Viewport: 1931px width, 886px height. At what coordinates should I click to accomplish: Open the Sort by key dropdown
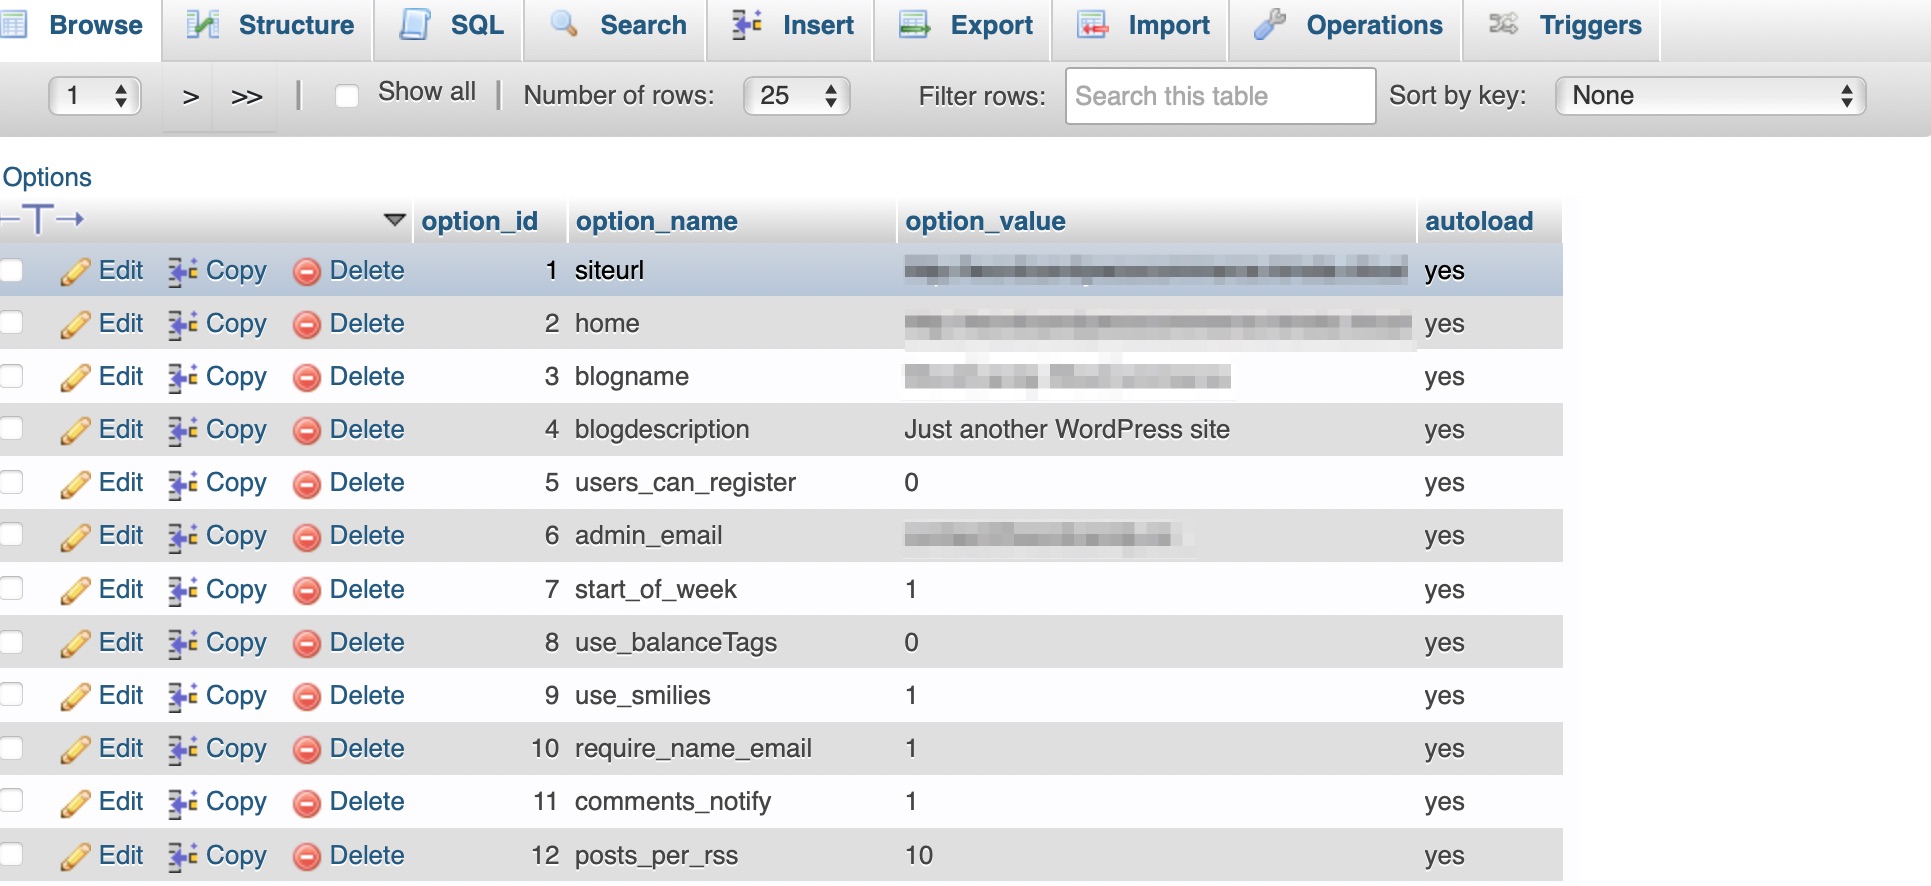point(1711,96)
